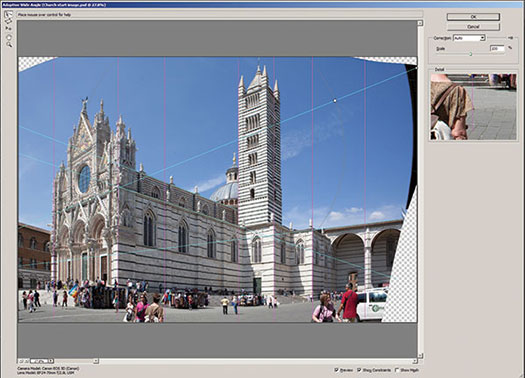Select the Constraint tool

pyautogui.click(x=8, y=14)
